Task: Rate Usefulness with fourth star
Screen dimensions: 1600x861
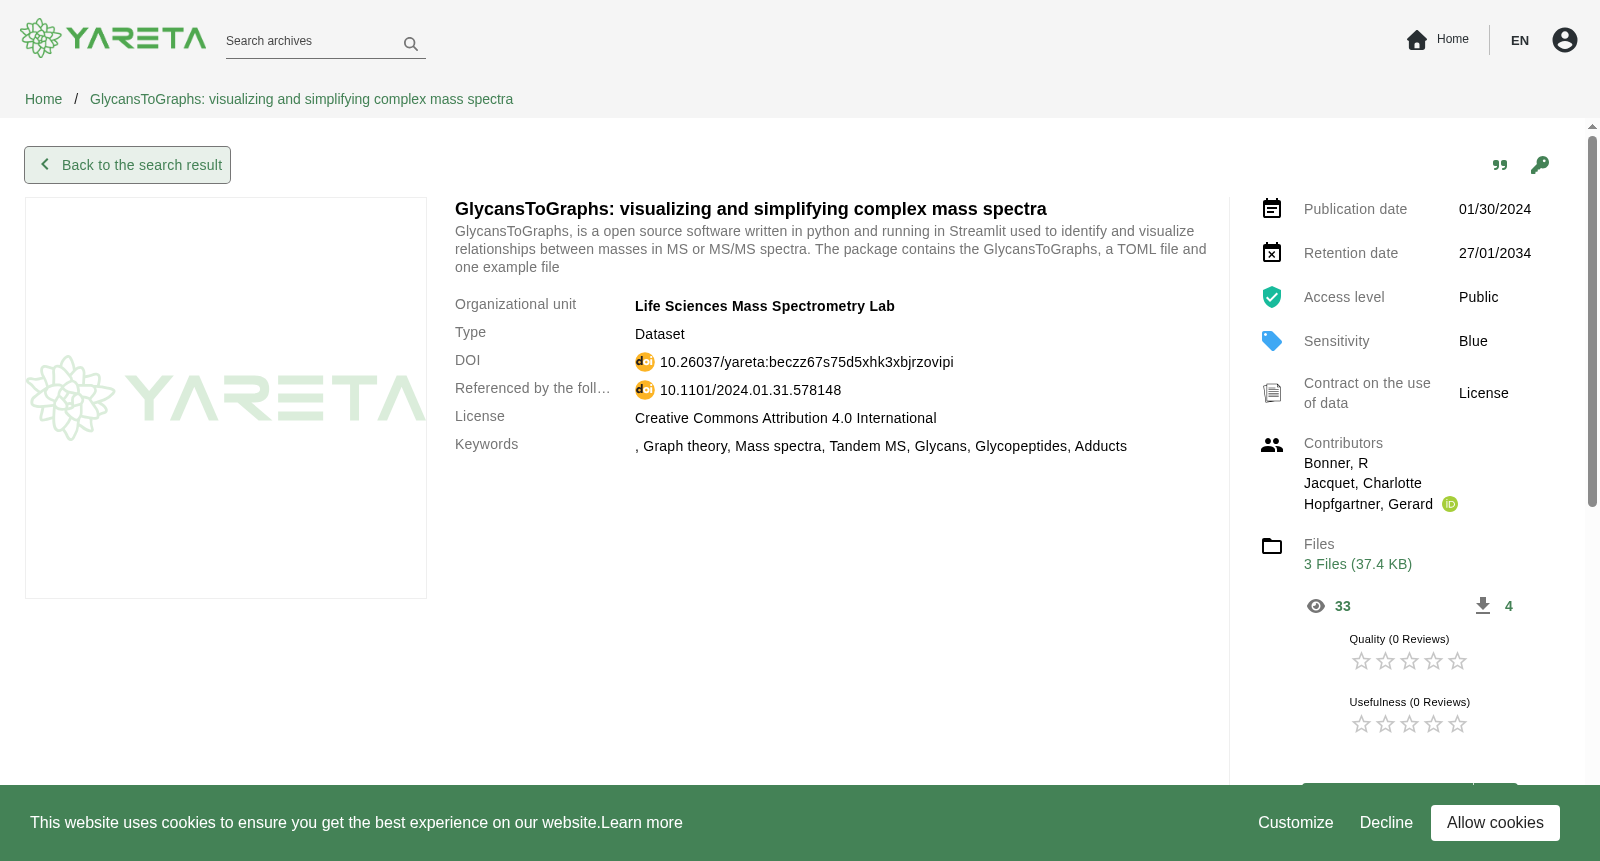Action: click(1433, 724)
